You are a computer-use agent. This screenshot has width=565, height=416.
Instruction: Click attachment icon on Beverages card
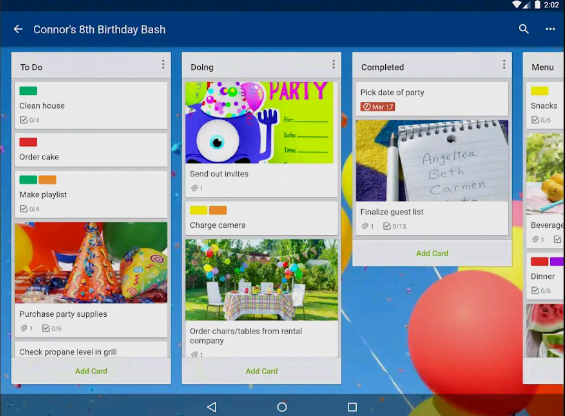tap(535, 239)
